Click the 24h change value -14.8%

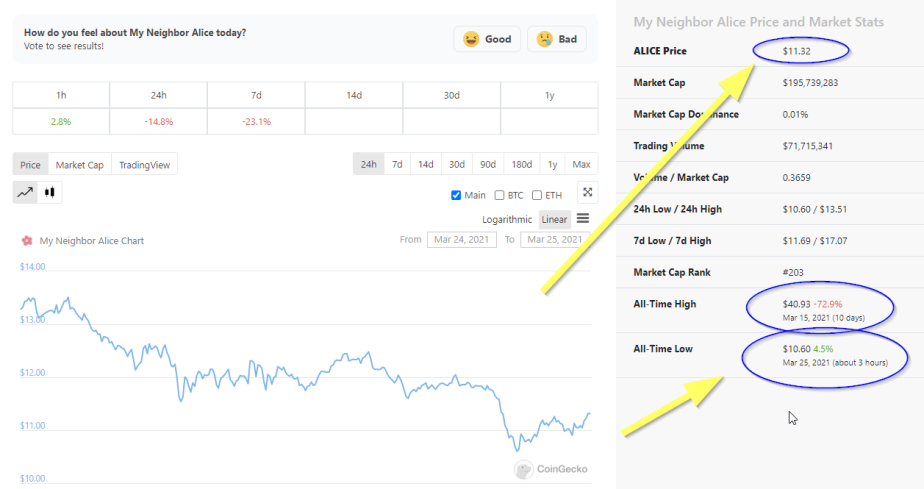point(159,121)
